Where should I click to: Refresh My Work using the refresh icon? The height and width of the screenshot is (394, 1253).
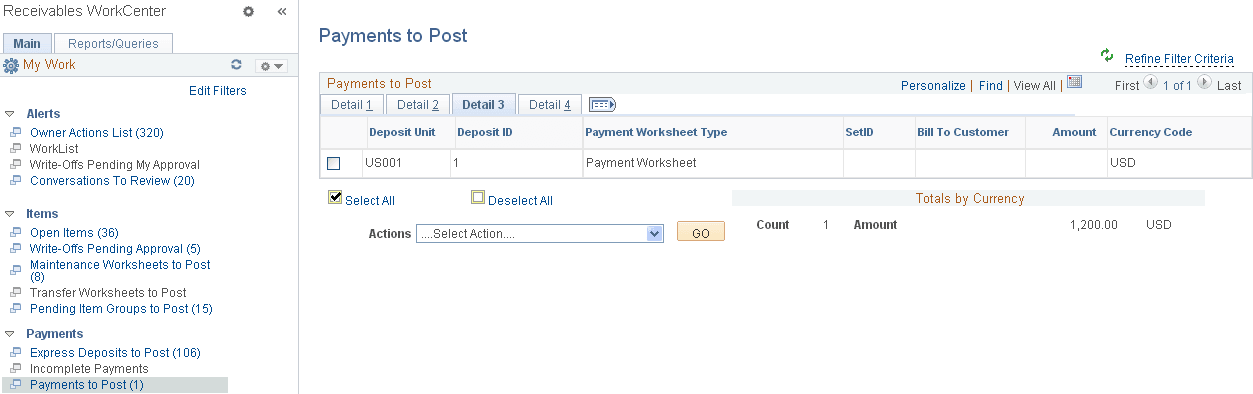236,65
